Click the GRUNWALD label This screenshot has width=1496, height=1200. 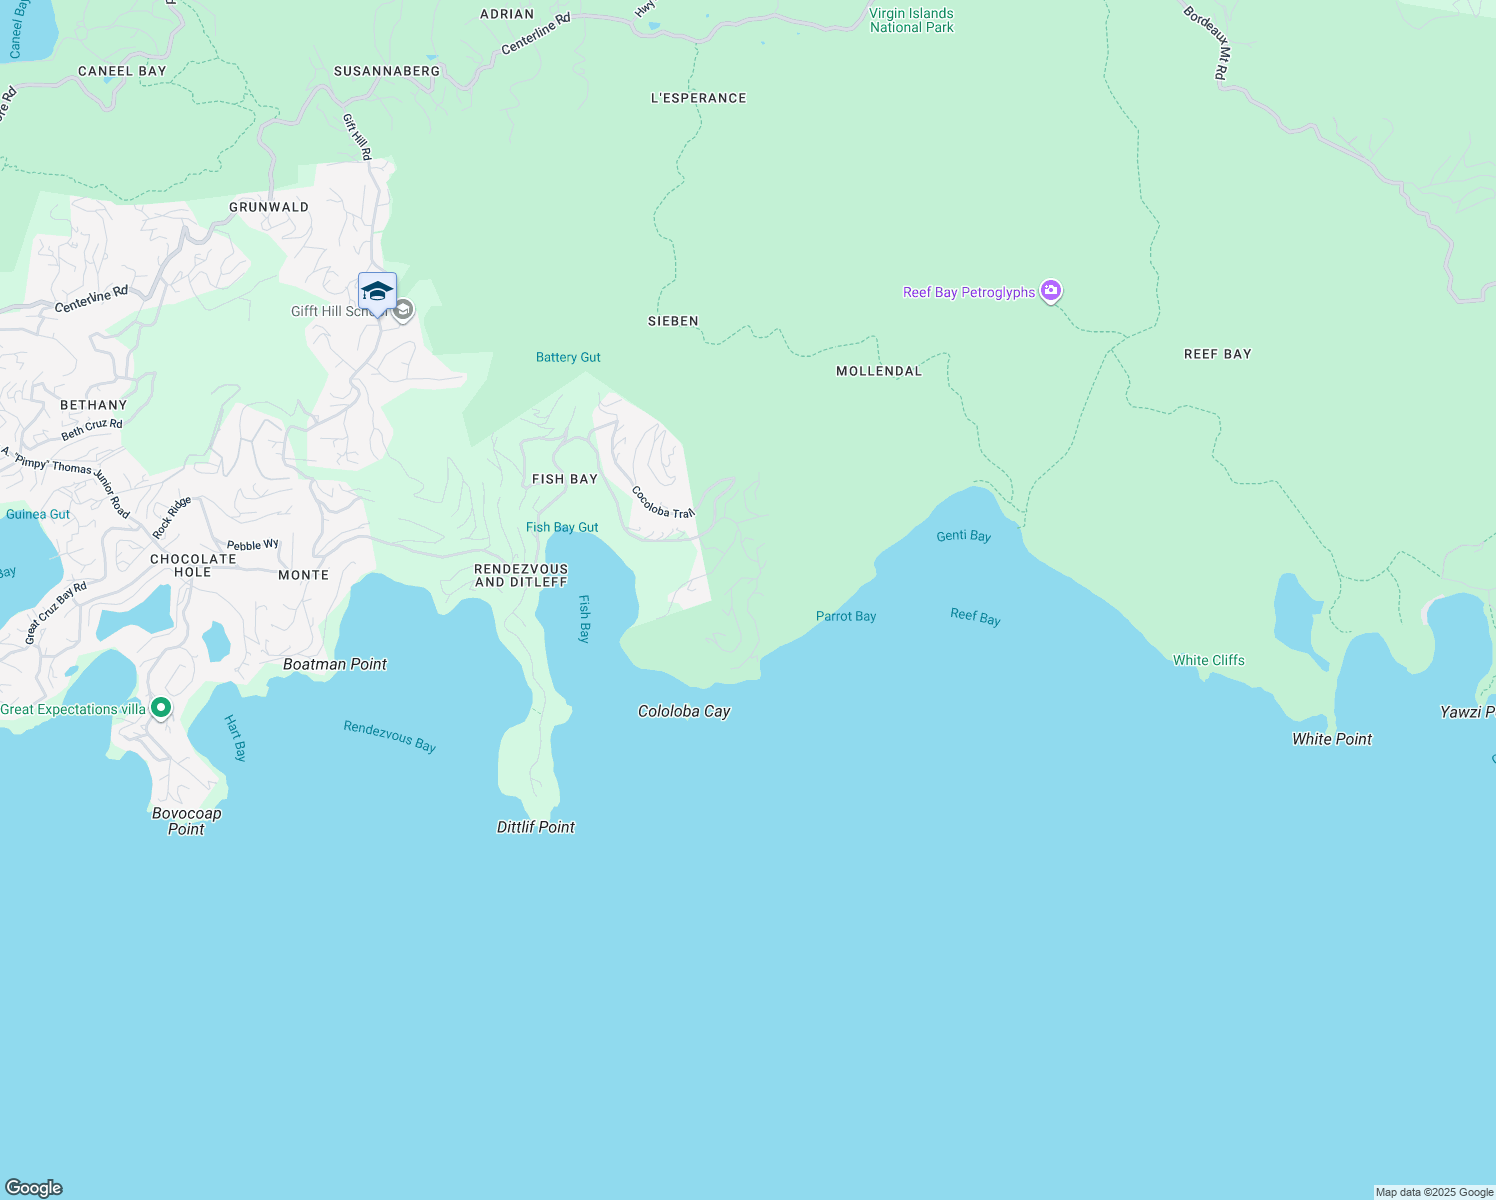(269, 207)
